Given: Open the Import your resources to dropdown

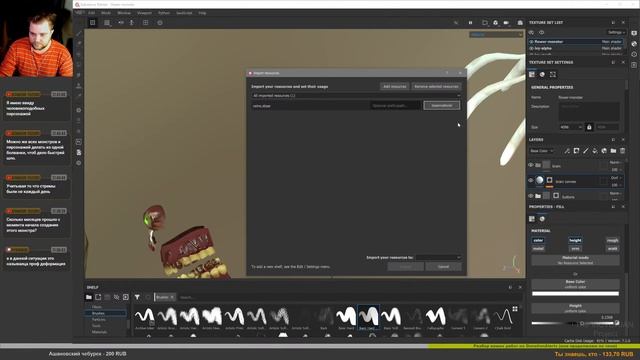Looking at the screenshot, I should pyautogui.click(x=439, y=258).
